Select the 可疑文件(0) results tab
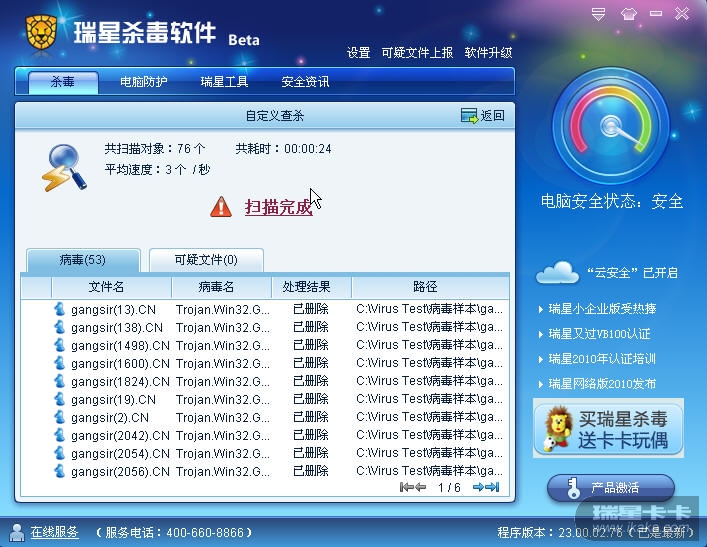 pyautogui.click(x=206, y=260)
